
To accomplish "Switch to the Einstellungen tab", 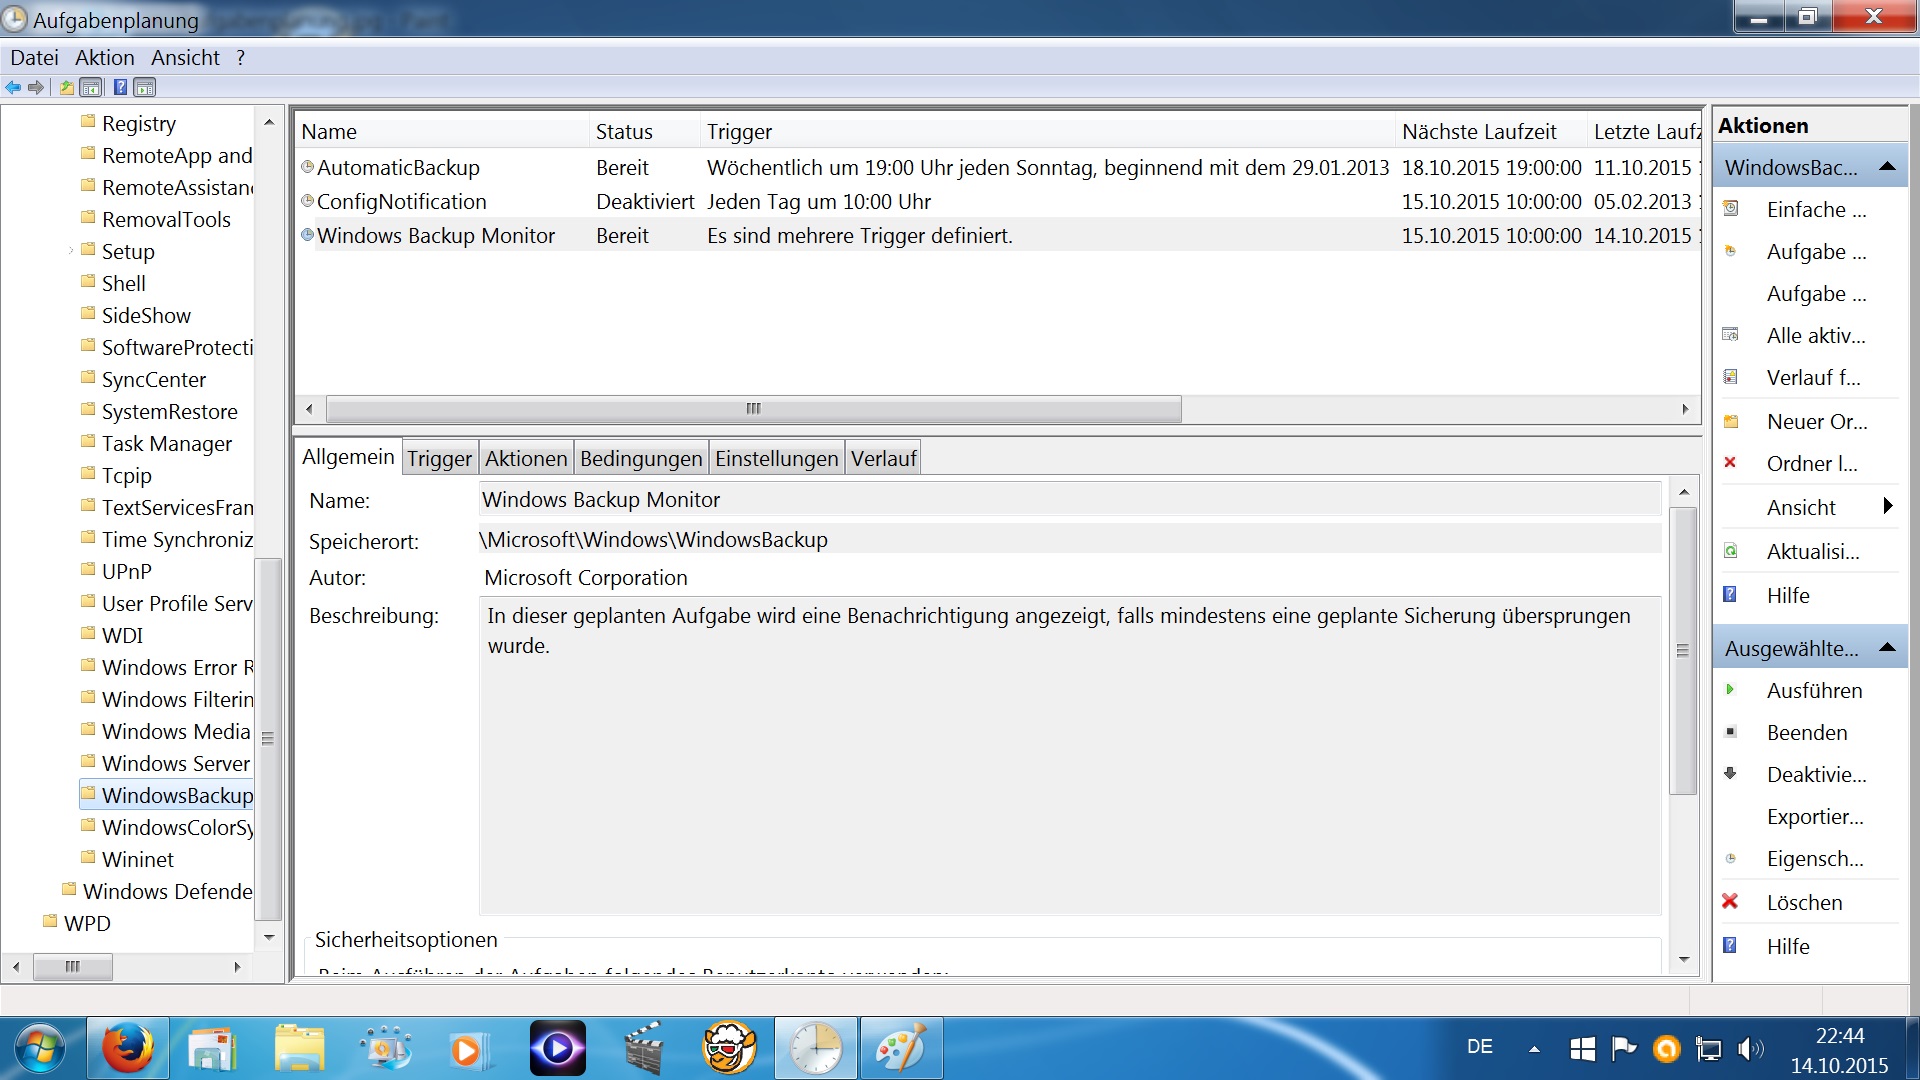I will tap(776, 458).
